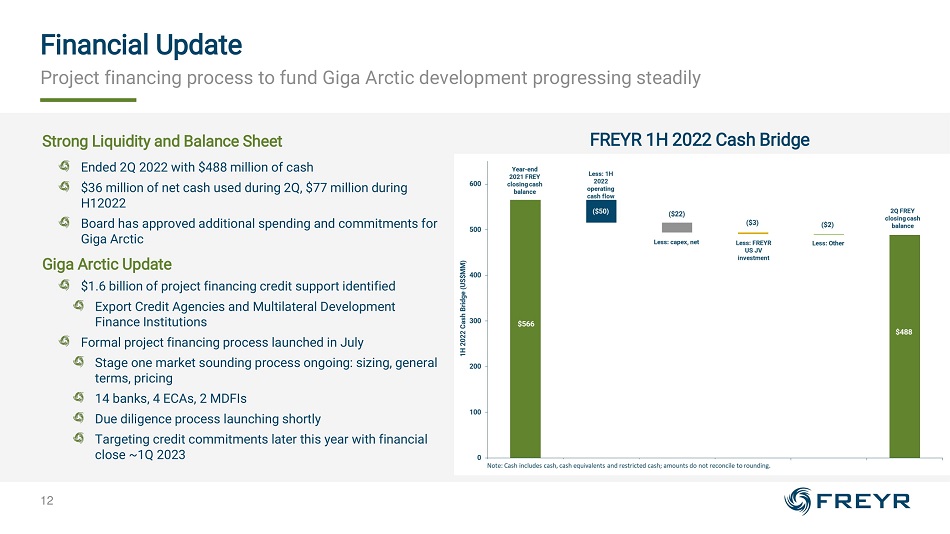This screenshot has height=534, width=950.
Task: Click bullet icon beside 'Due diligence process'
Action: click(80, 419)
